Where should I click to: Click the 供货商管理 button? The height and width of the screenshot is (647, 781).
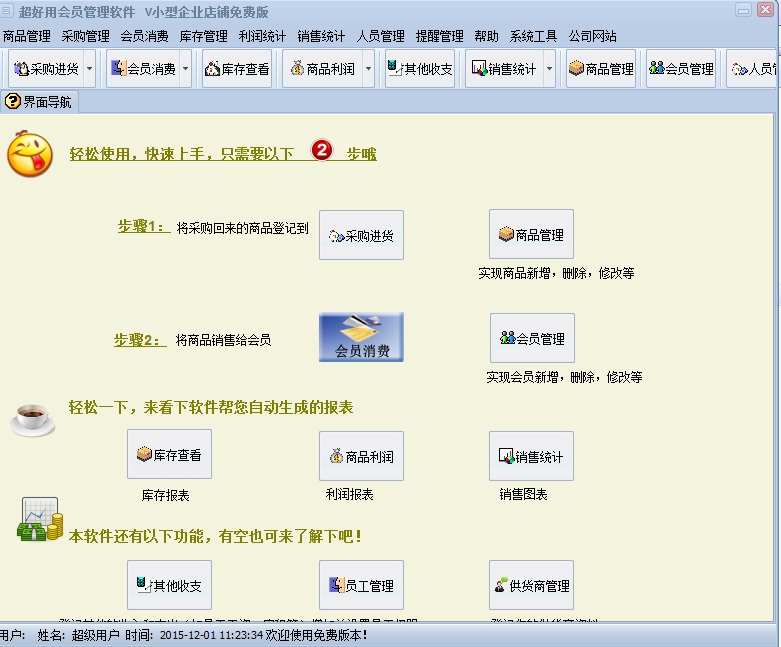point(531,585)
